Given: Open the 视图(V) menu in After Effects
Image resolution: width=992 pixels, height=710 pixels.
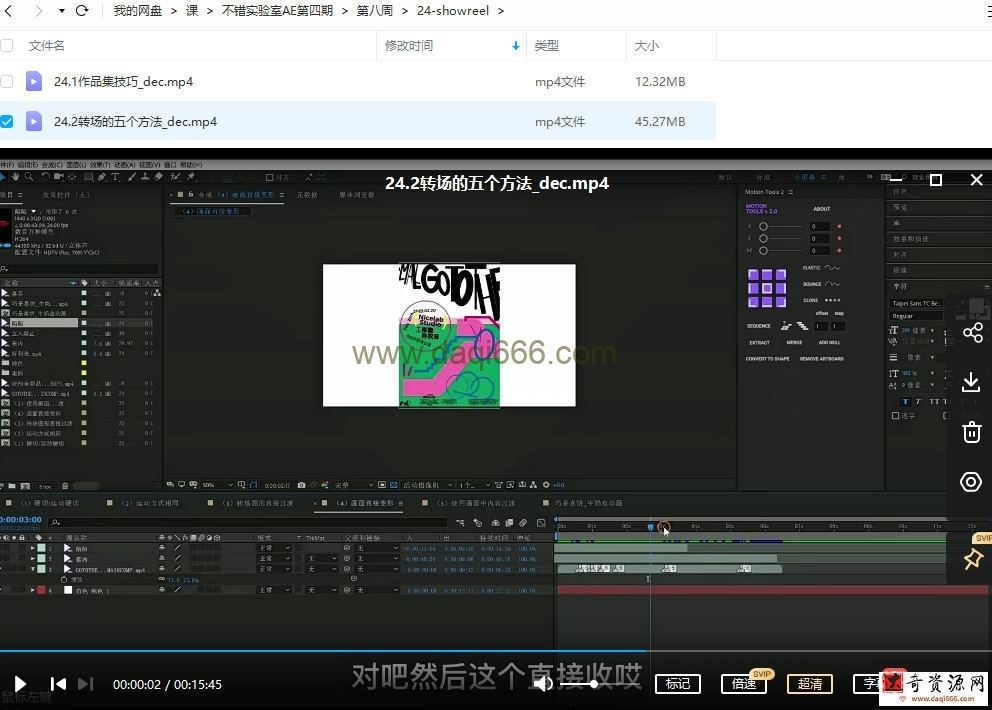Looking at the screenshot, I should pos(149,165).
